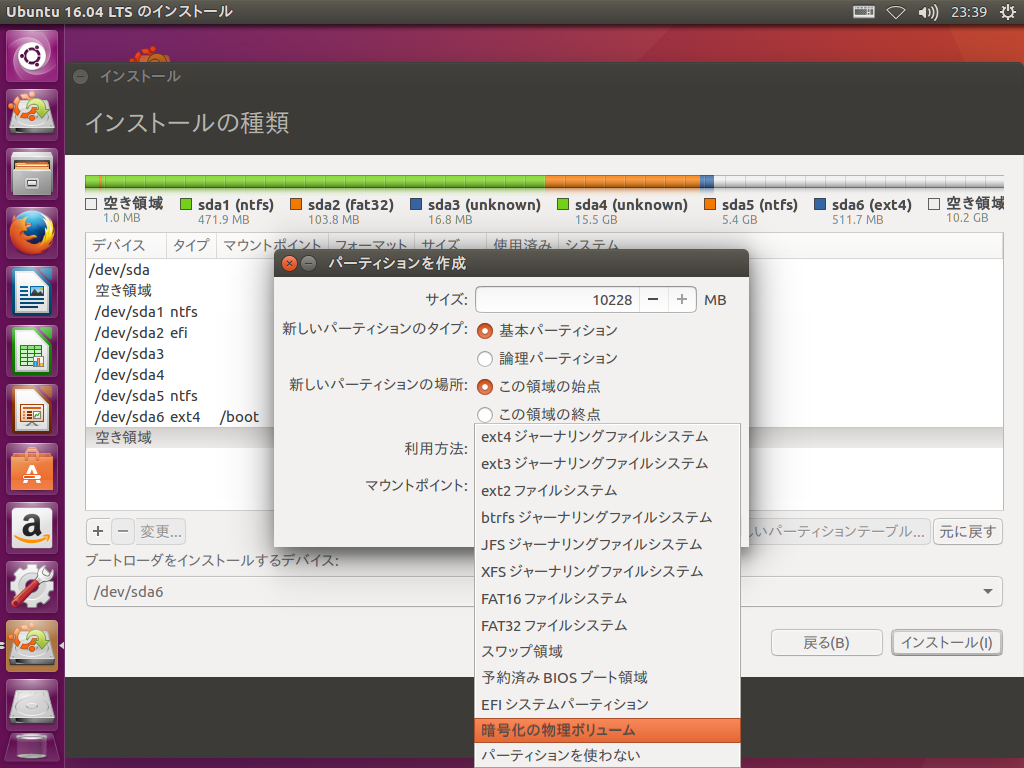The height and width of the screenshot is (768, 1024).
Task: Click the green sda1 (ntfs) legend swatch
Action: tap(186, 204)
